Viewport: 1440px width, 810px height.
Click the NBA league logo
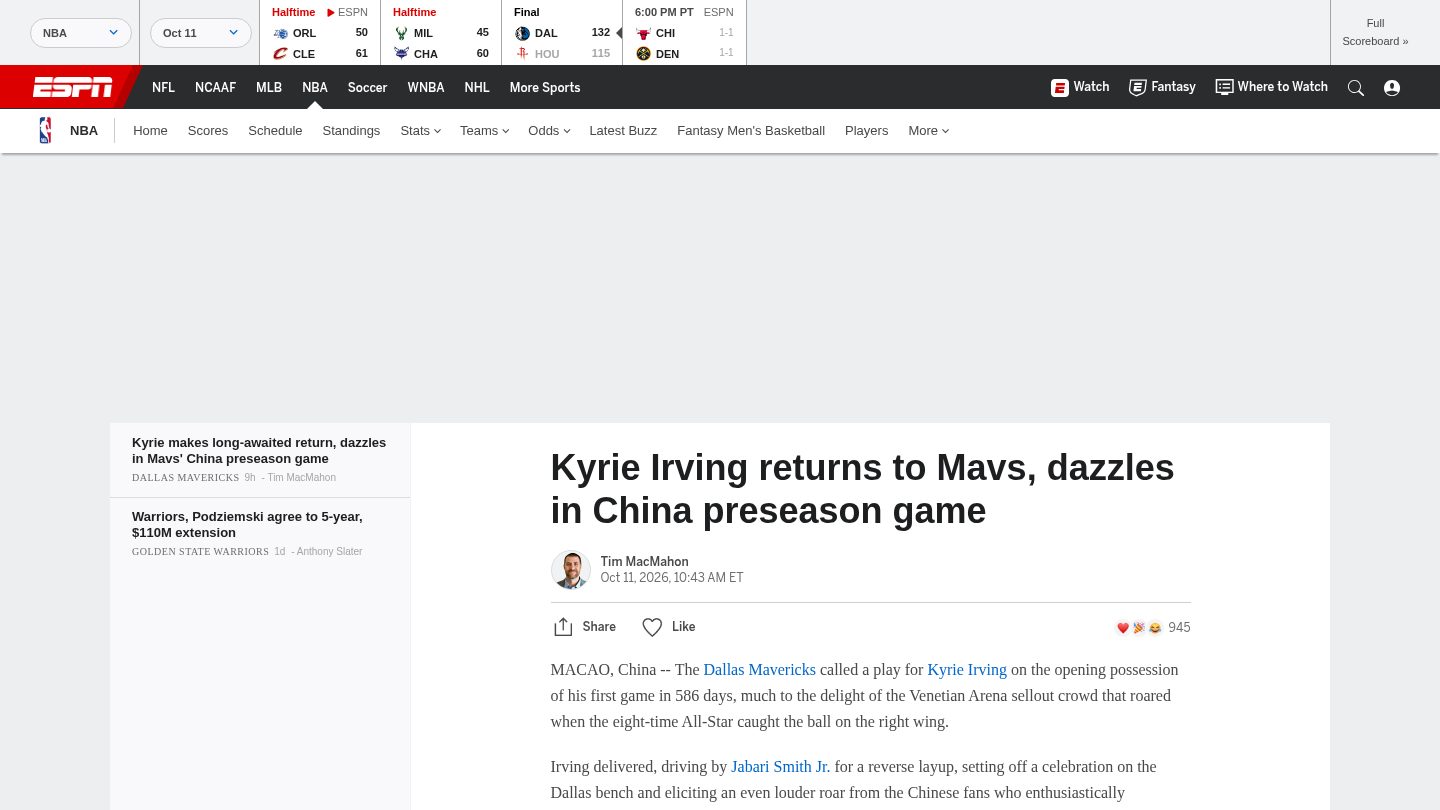tap(45, 131)
